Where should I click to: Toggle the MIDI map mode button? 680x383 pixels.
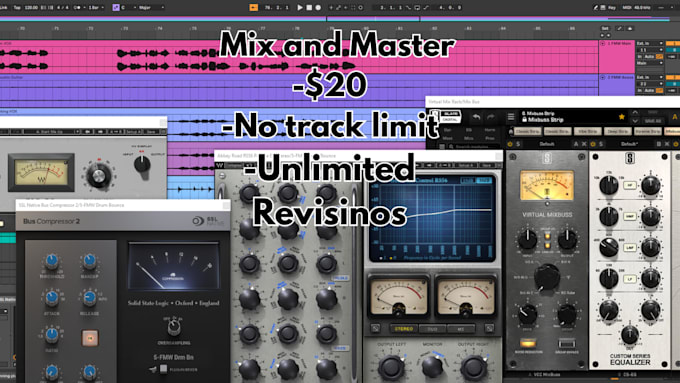627,7
